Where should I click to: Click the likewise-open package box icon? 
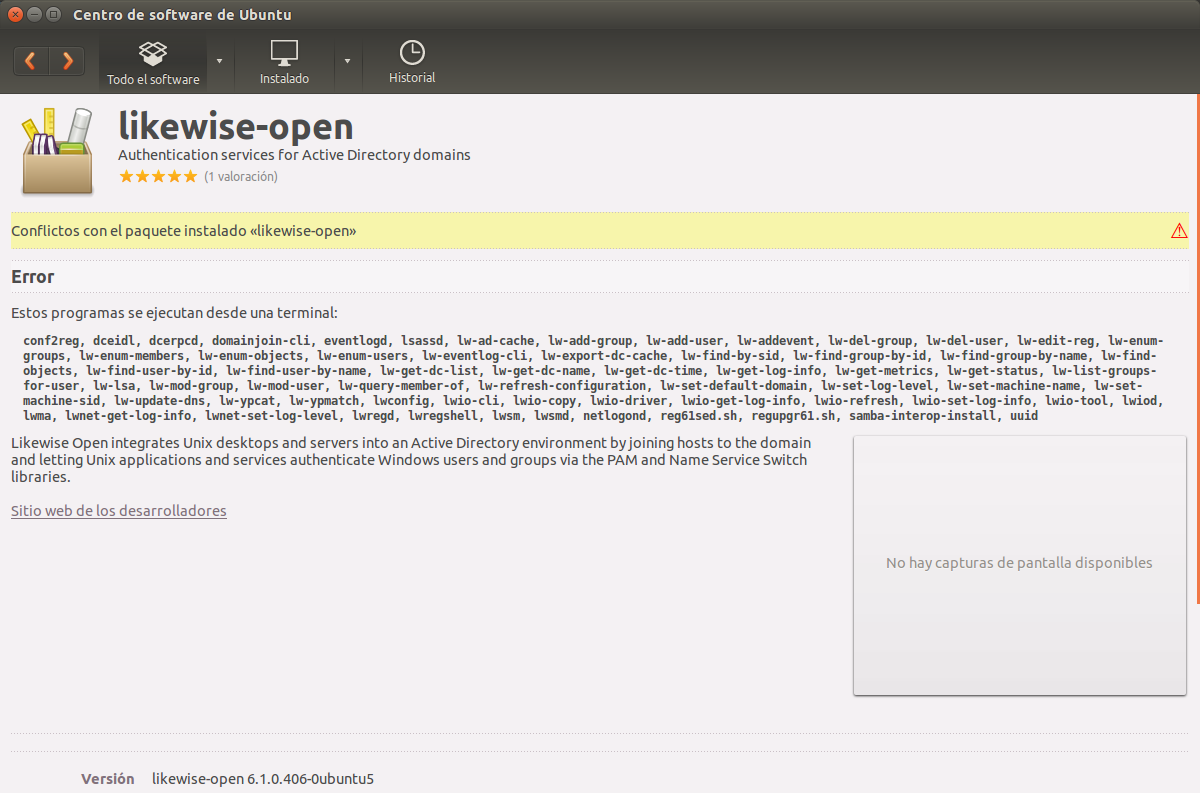coord(57,151)
